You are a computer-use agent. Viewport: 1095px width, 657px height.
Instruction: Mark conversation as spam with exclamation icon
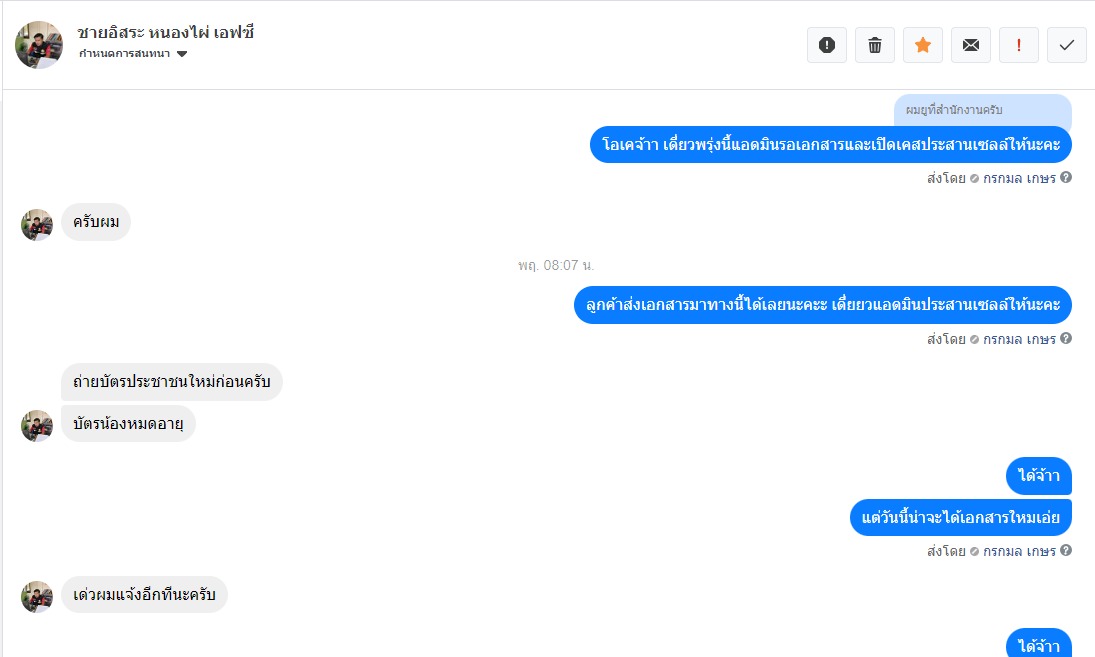[x=827, y=45]
